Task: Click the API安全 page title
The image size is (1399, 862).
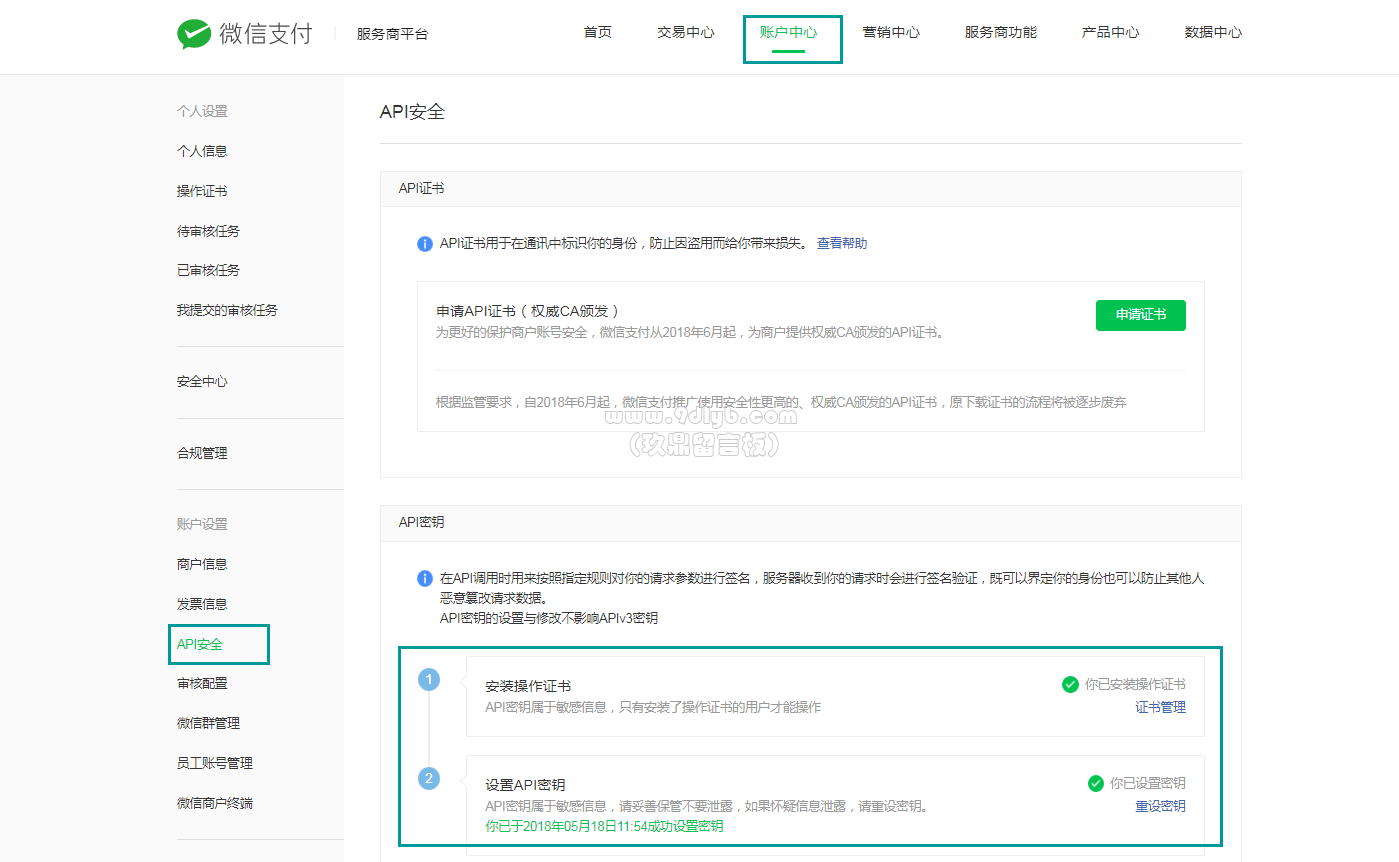Action: pyautogui.click(x=412, y=112)
